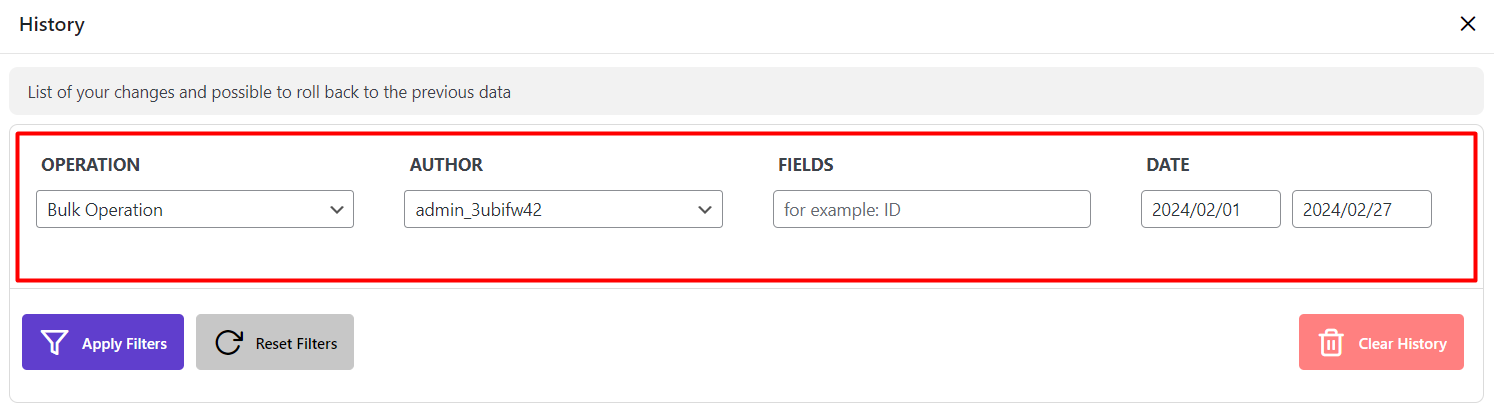The height and width of the screenshot is (412, 1494).
Task: Click the AUTHOR column label
Action: pyautogui.click(x=446, y=165)
